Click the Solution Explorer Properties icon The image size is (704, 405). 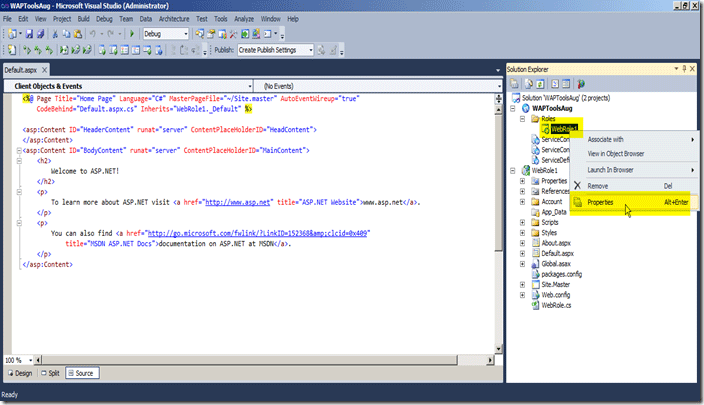click(514, 84)
